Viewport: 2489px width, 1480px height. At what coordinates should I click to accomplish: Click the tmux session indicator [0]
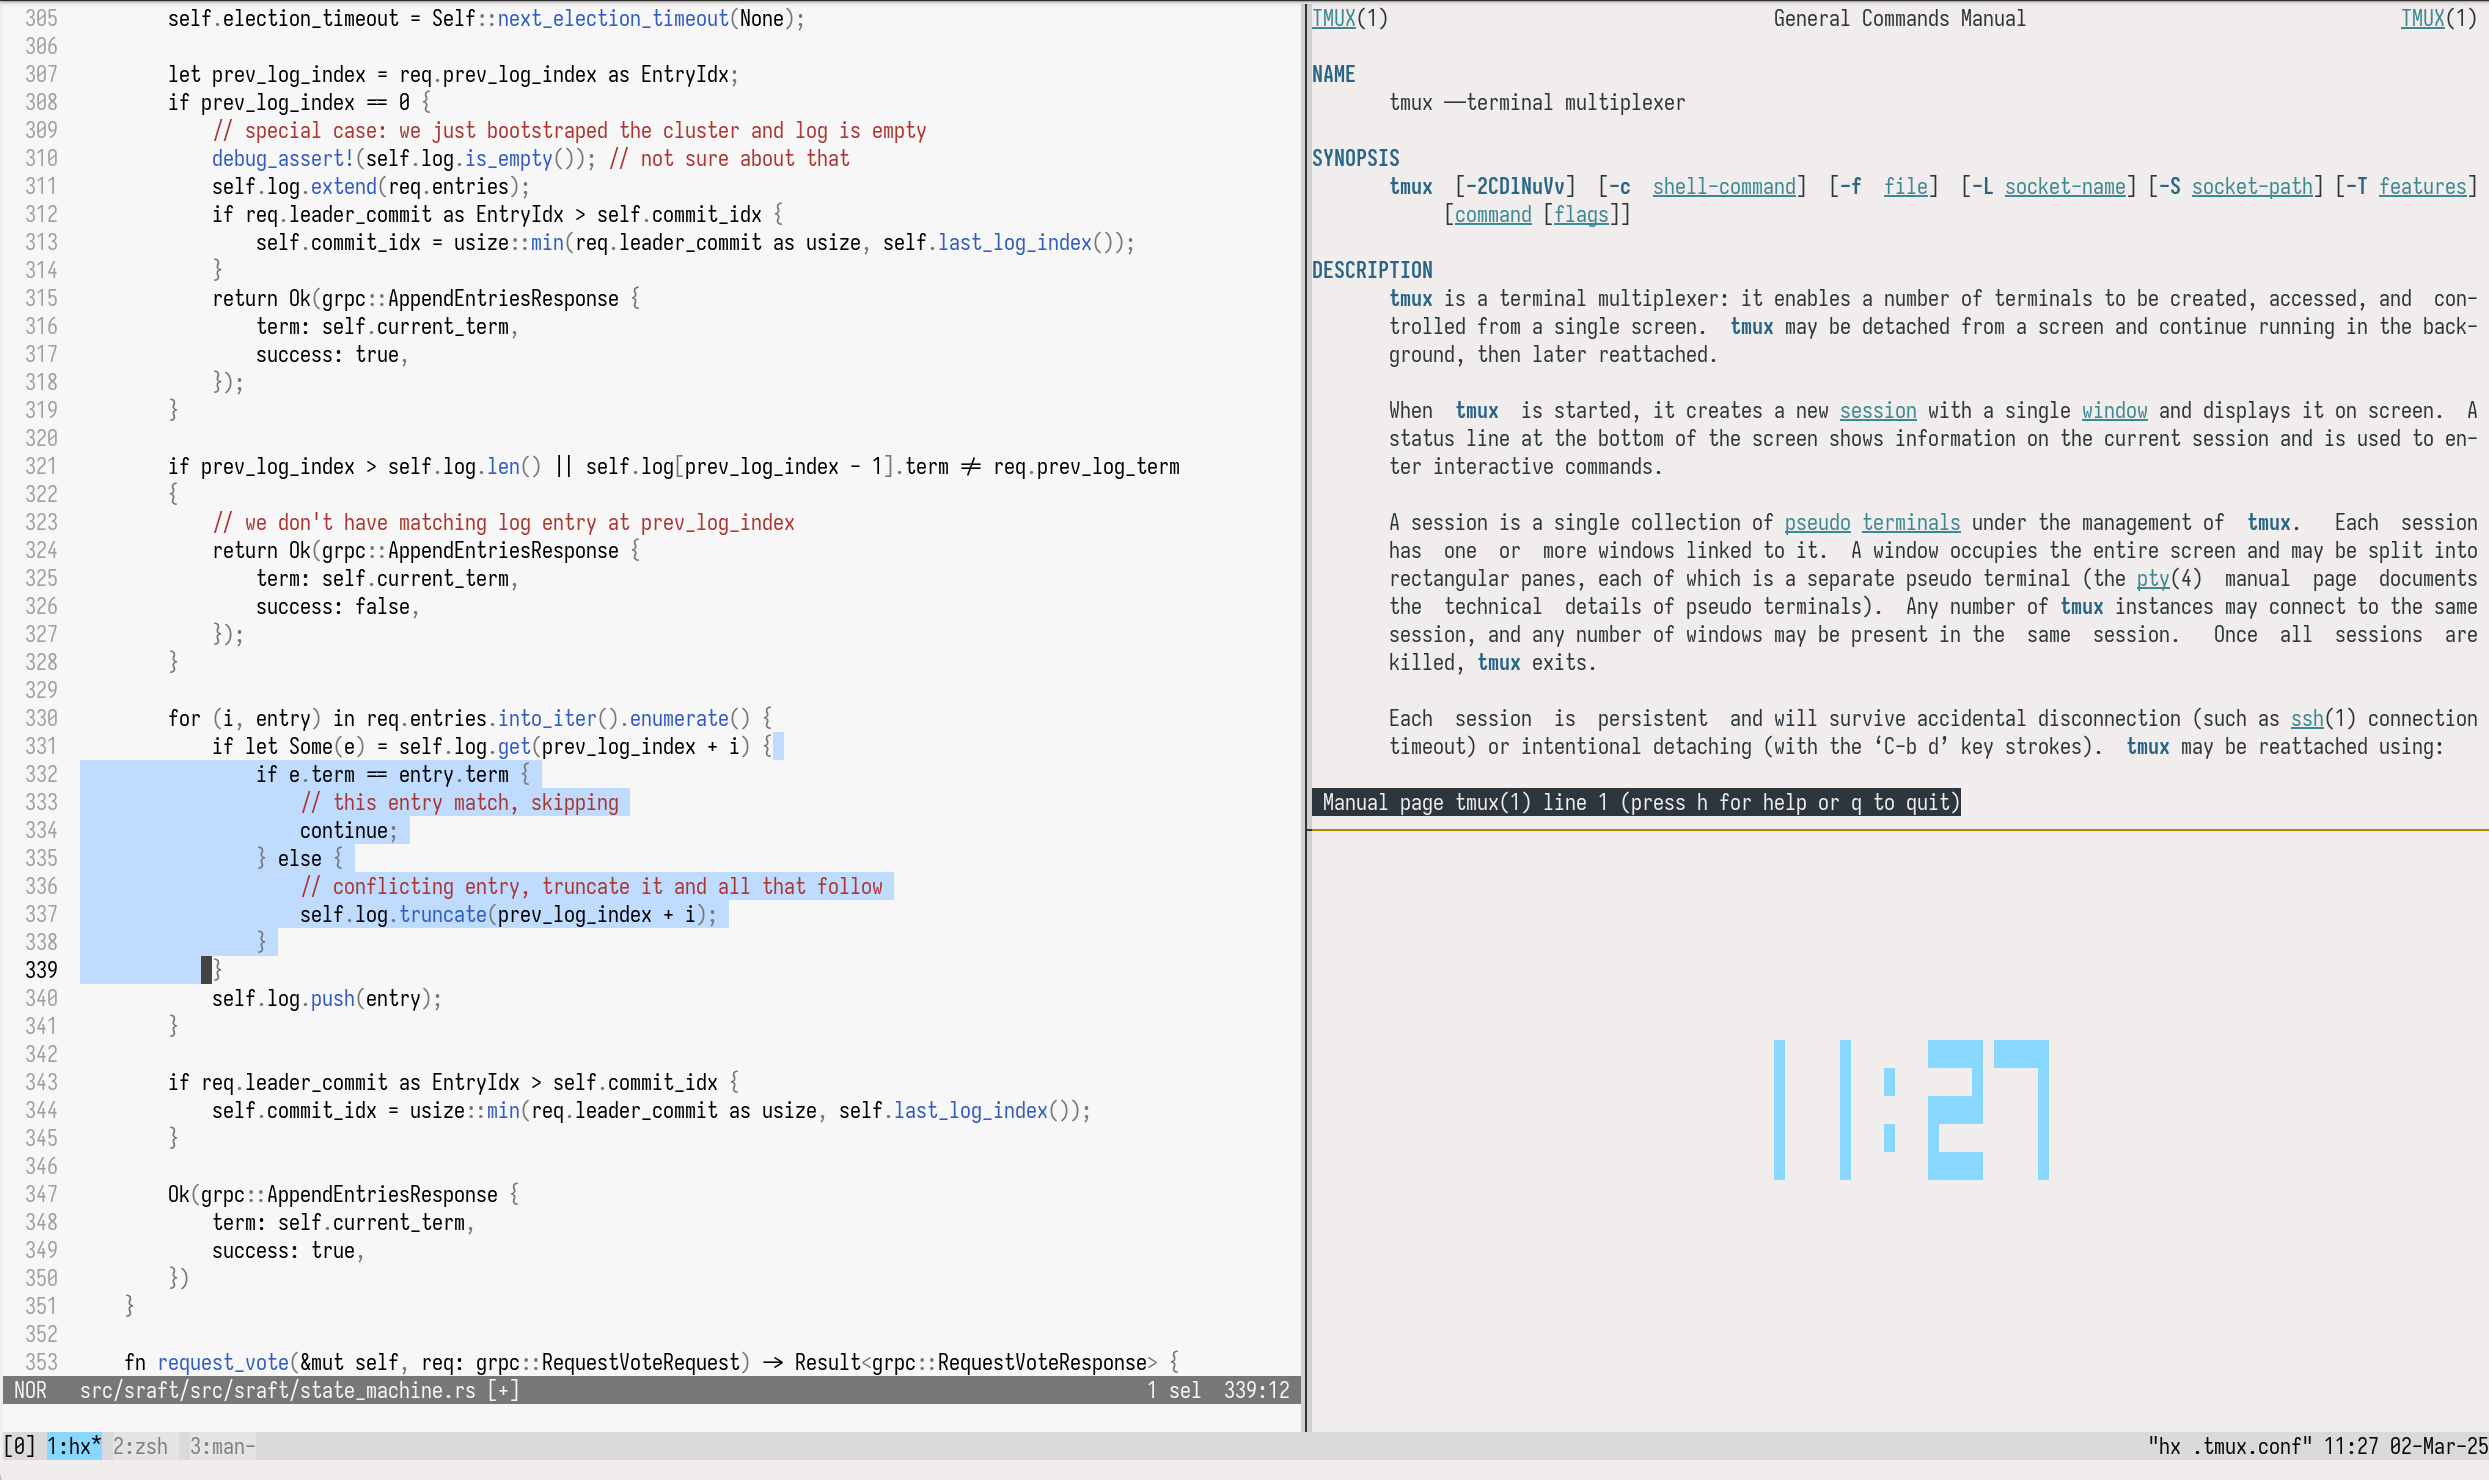coord(19,1446)
